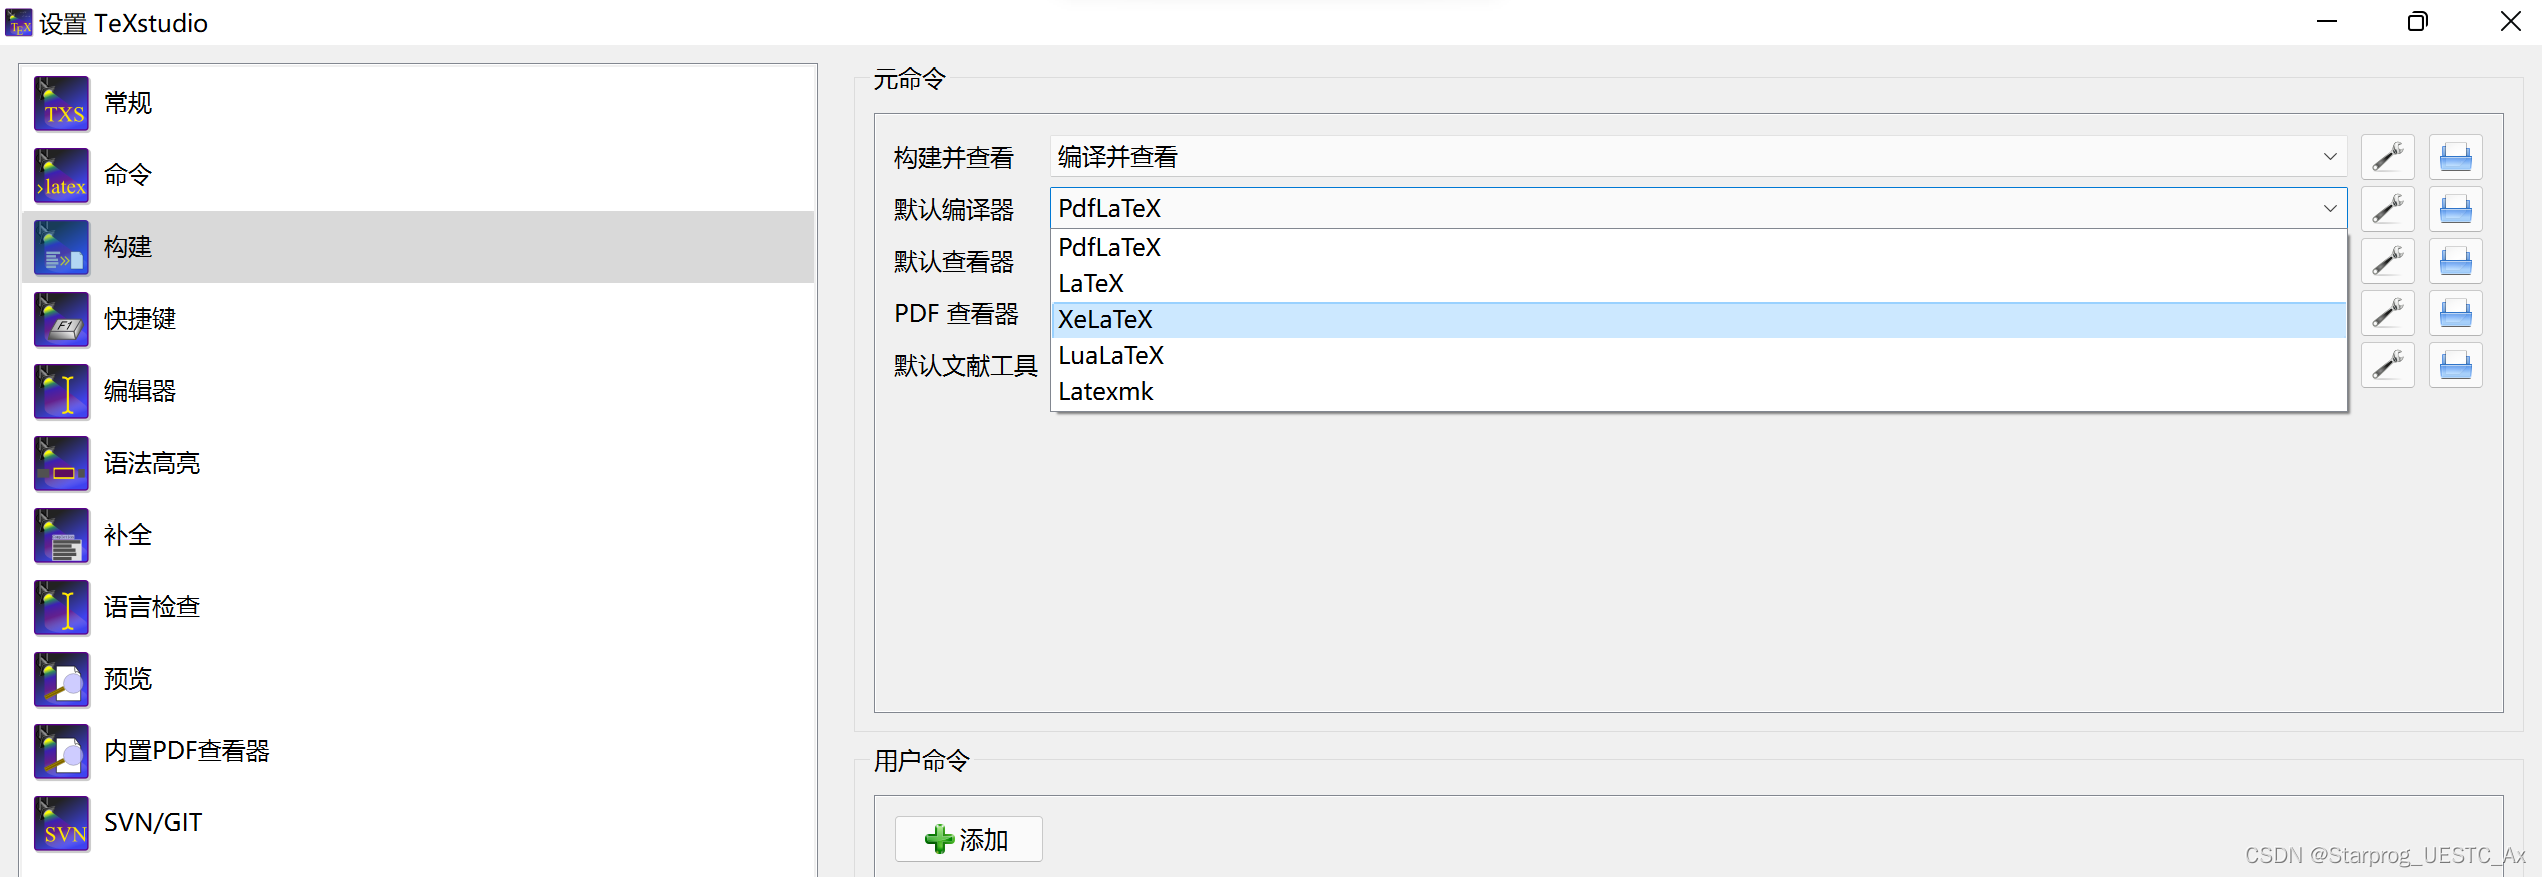Click wrench configure icon for 默认文献工具

click(x=2388, y=365)
